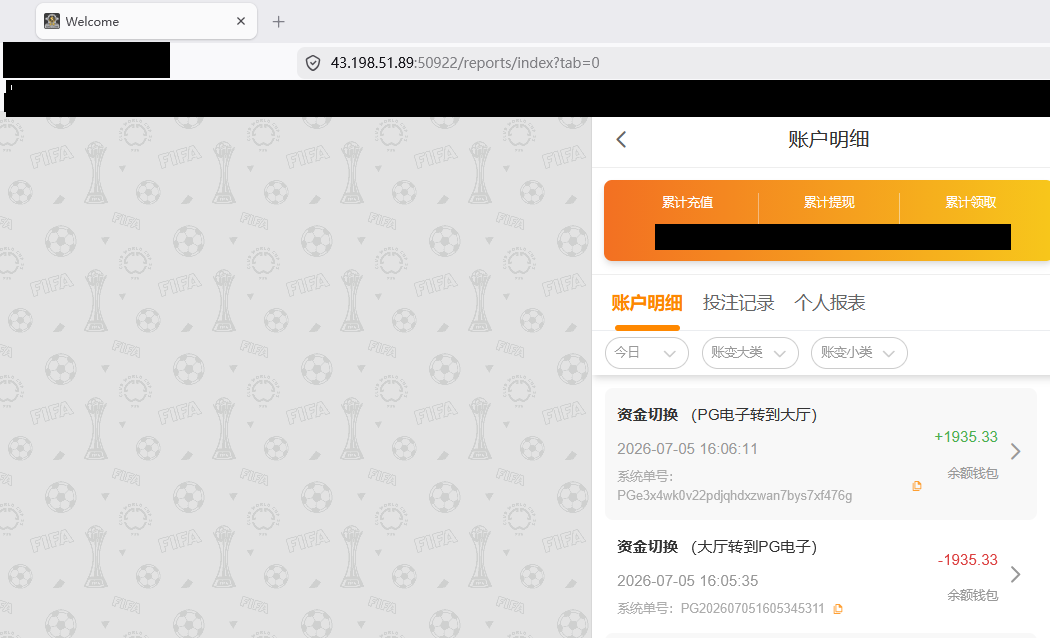The image size is (1050, 638).
Task: Click 余额钱包 under the -1935.33 amount
Action: coord(972,595)
